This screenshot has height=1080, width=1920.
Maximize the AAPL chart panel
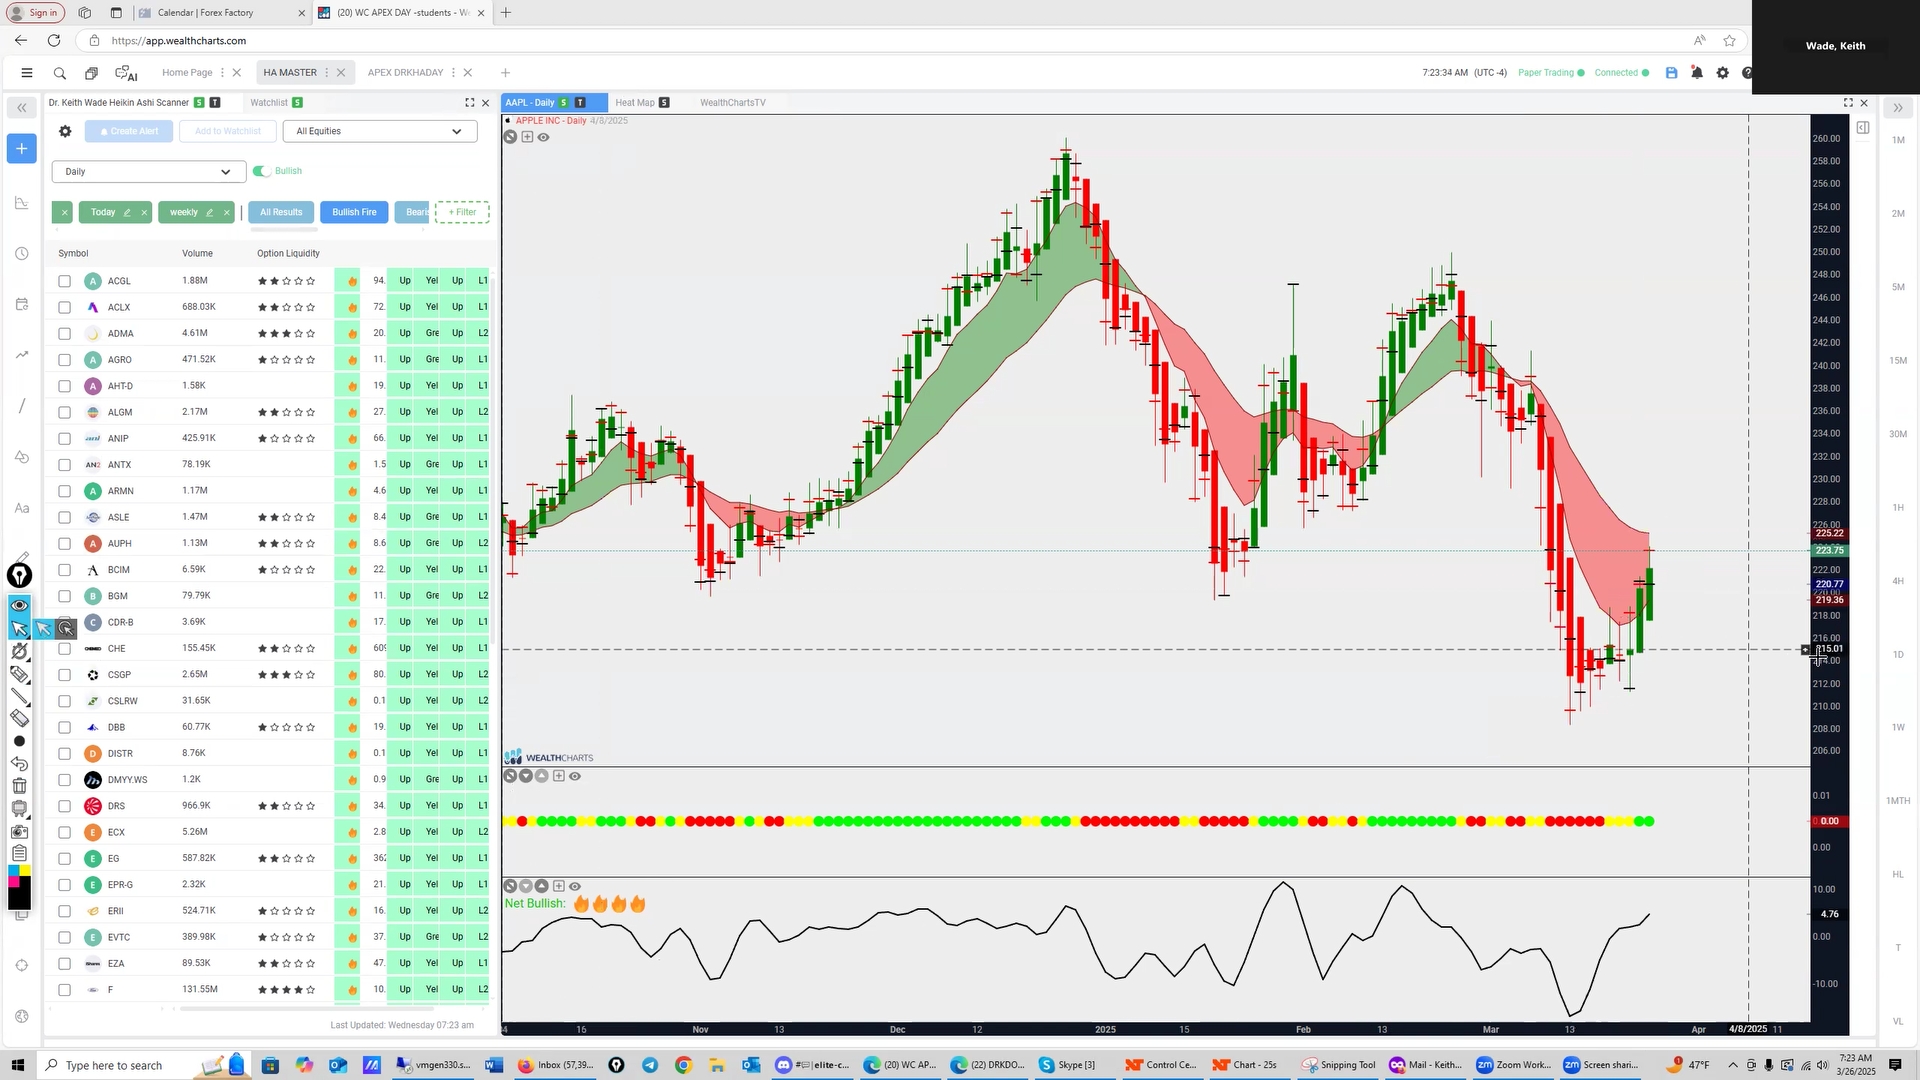coord(1848,103)
